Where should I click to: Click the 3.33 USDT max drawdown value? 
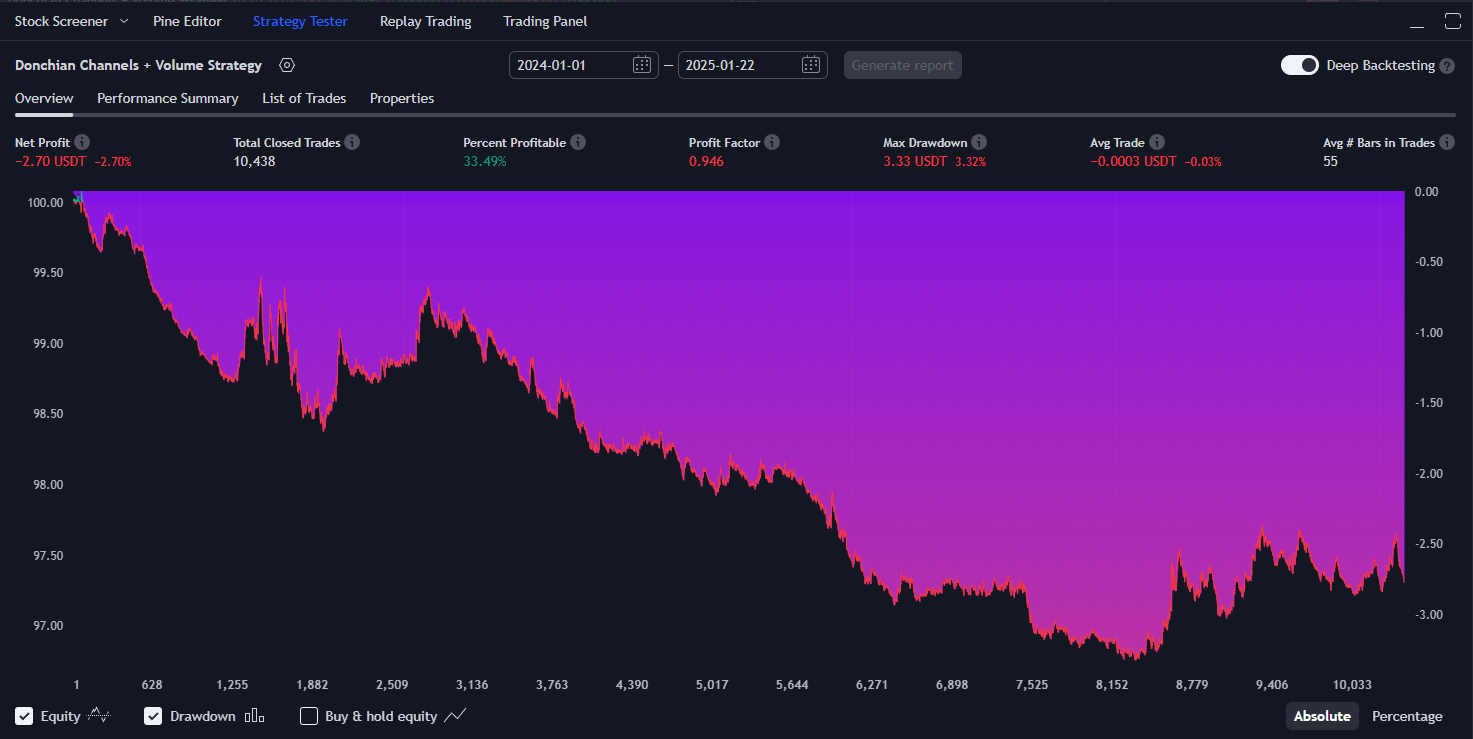[x=915, y=161]
